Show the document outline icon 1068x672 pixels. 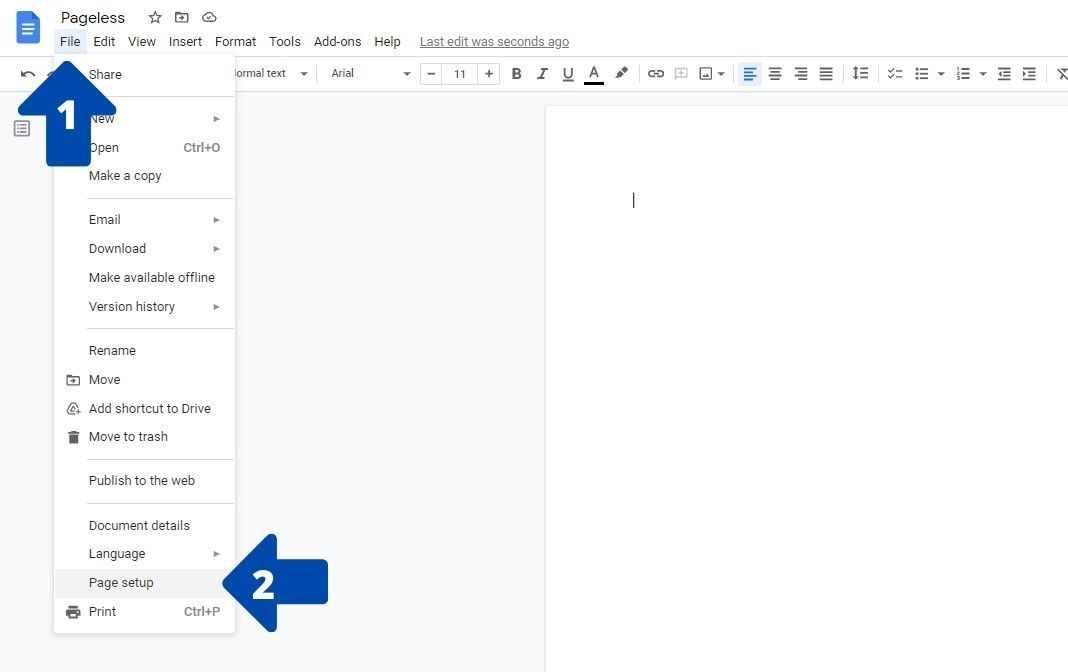21,128
